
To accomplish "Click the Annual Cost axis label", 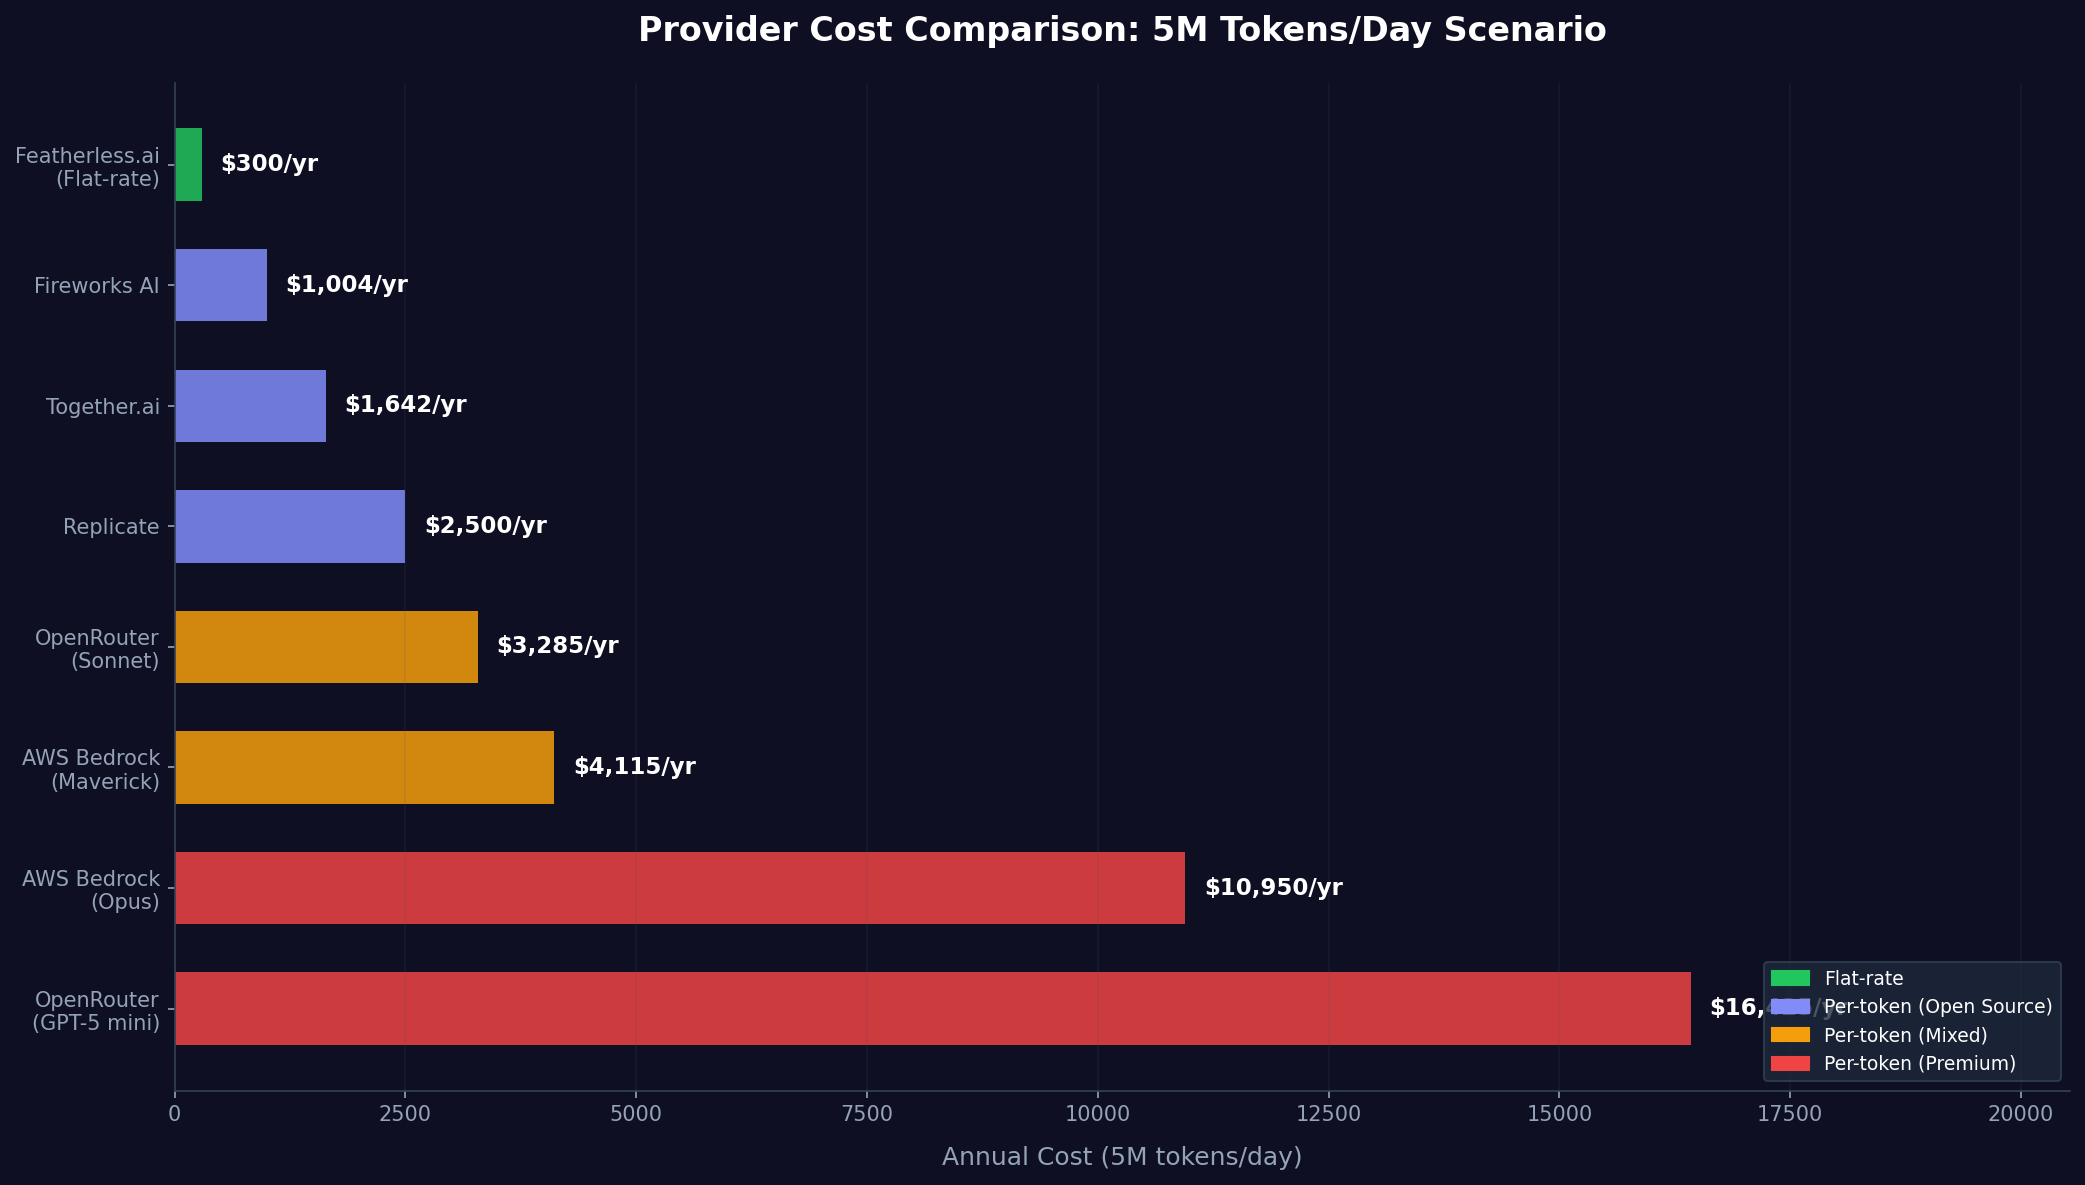I will [1121, 1156].
